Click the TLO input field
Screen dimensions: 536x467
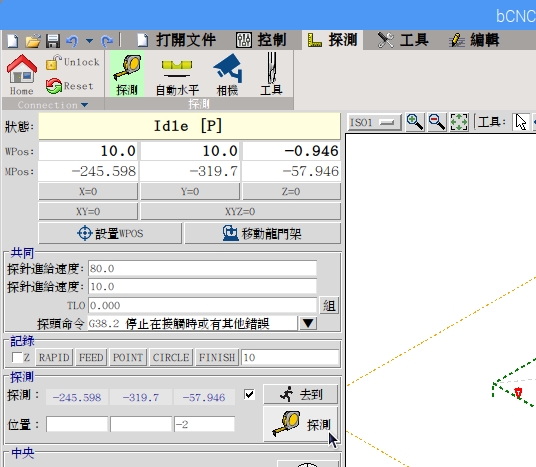tap(202, 305)
